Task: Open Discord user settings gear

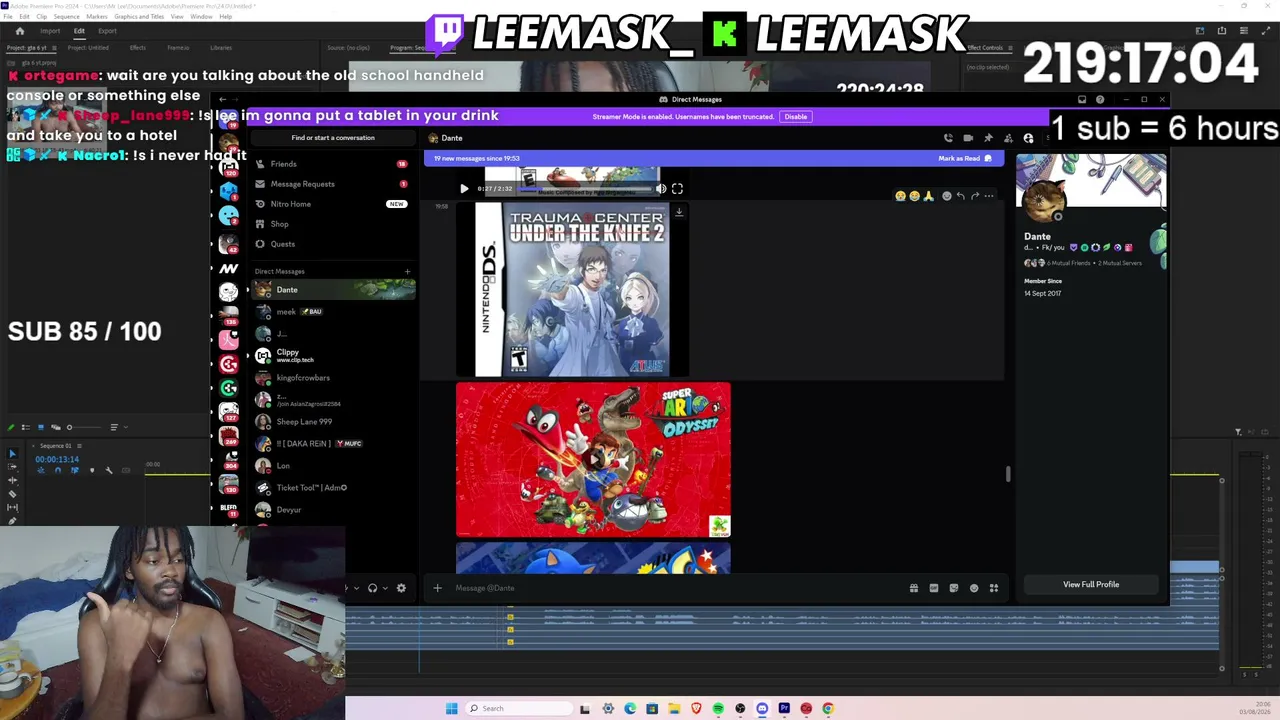Action: [401, 588]
